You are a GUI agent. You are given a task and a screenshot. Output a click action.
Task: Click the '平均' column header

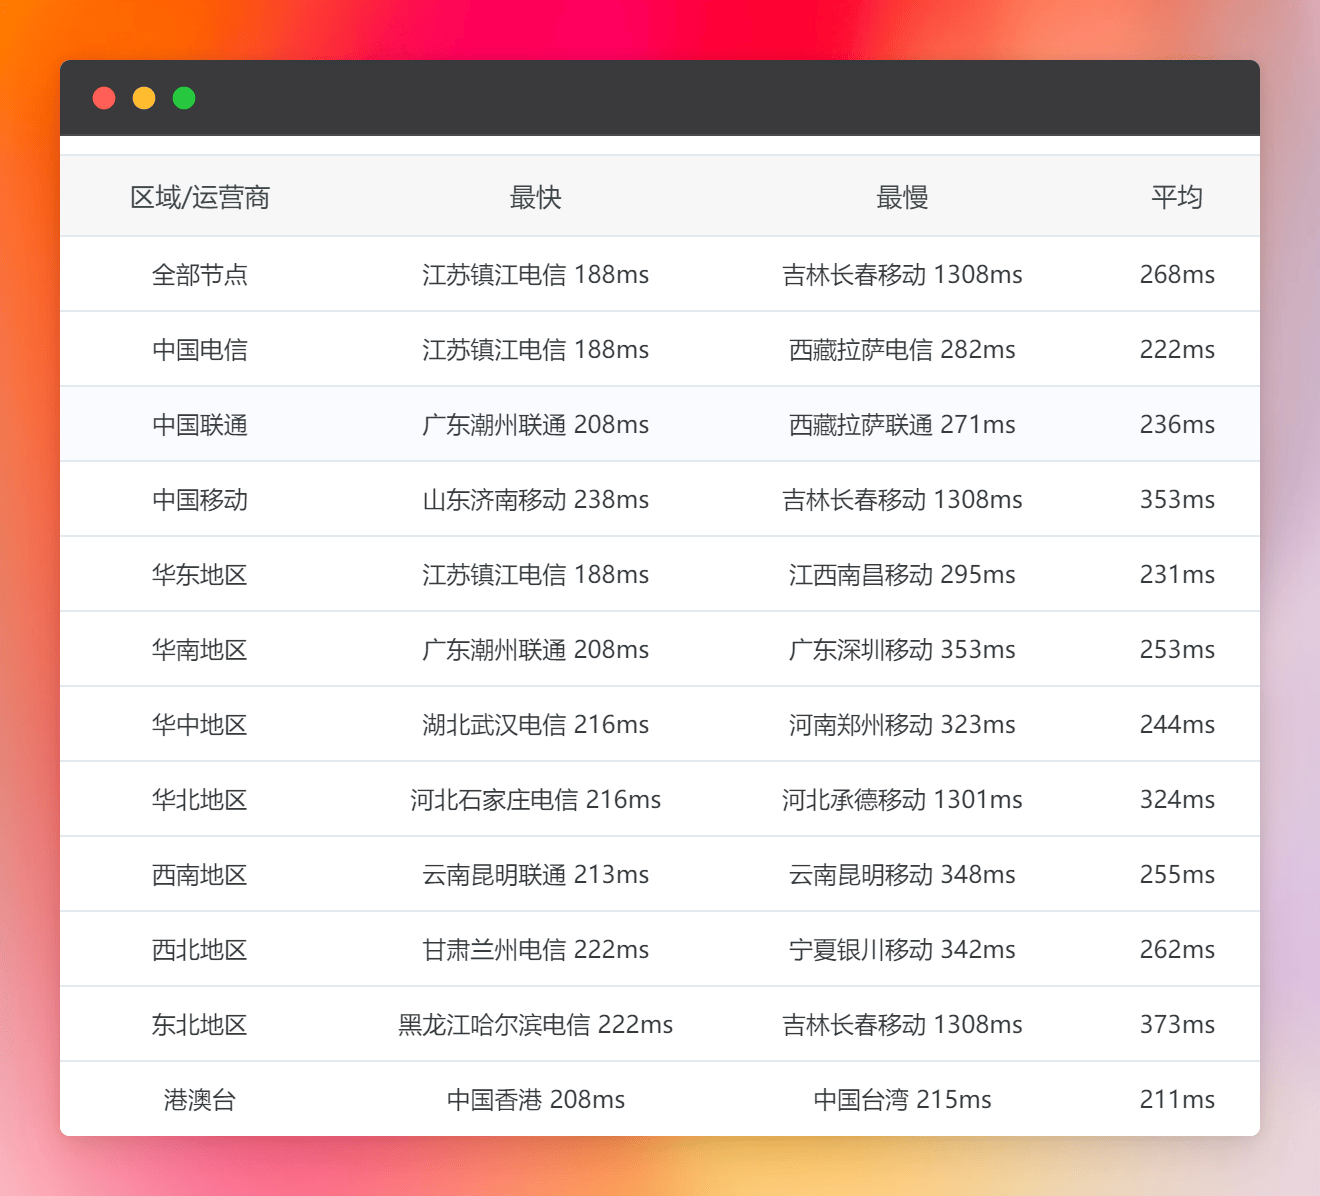(1177, 197)
